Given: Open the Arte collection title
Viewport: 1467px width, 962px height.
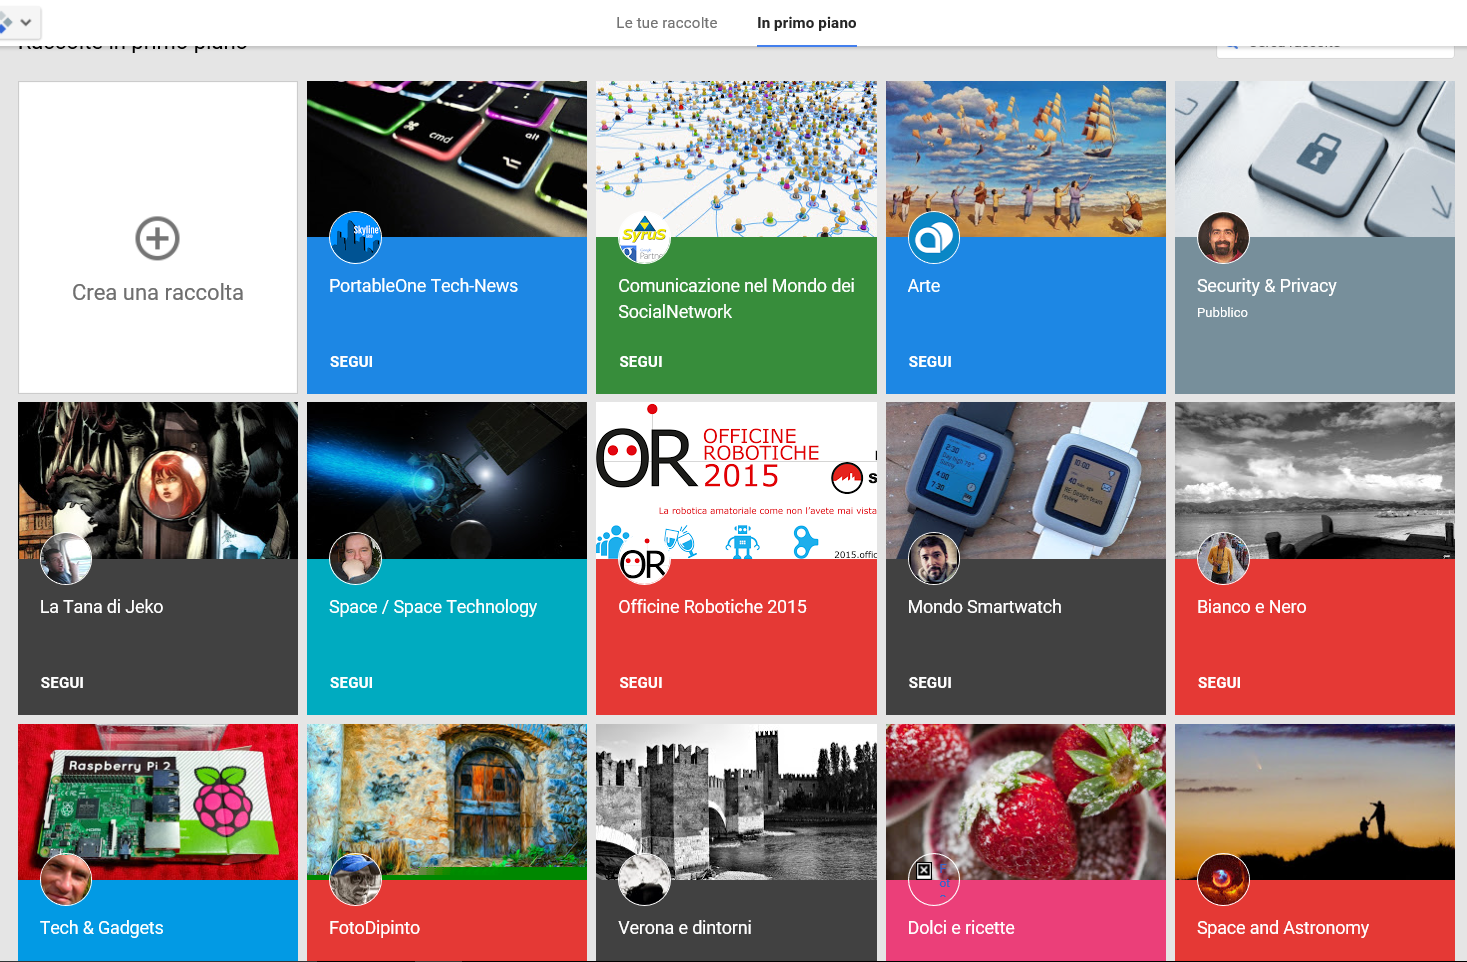Looking at the screenshot, I should (x=924, y=286).
